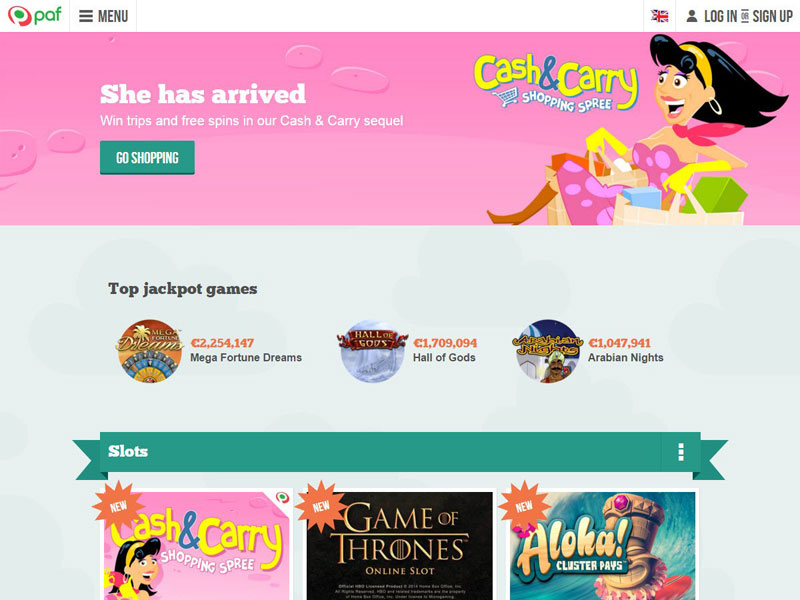
Task: Click the GO SHOPPING button
Action: point(147,158)
